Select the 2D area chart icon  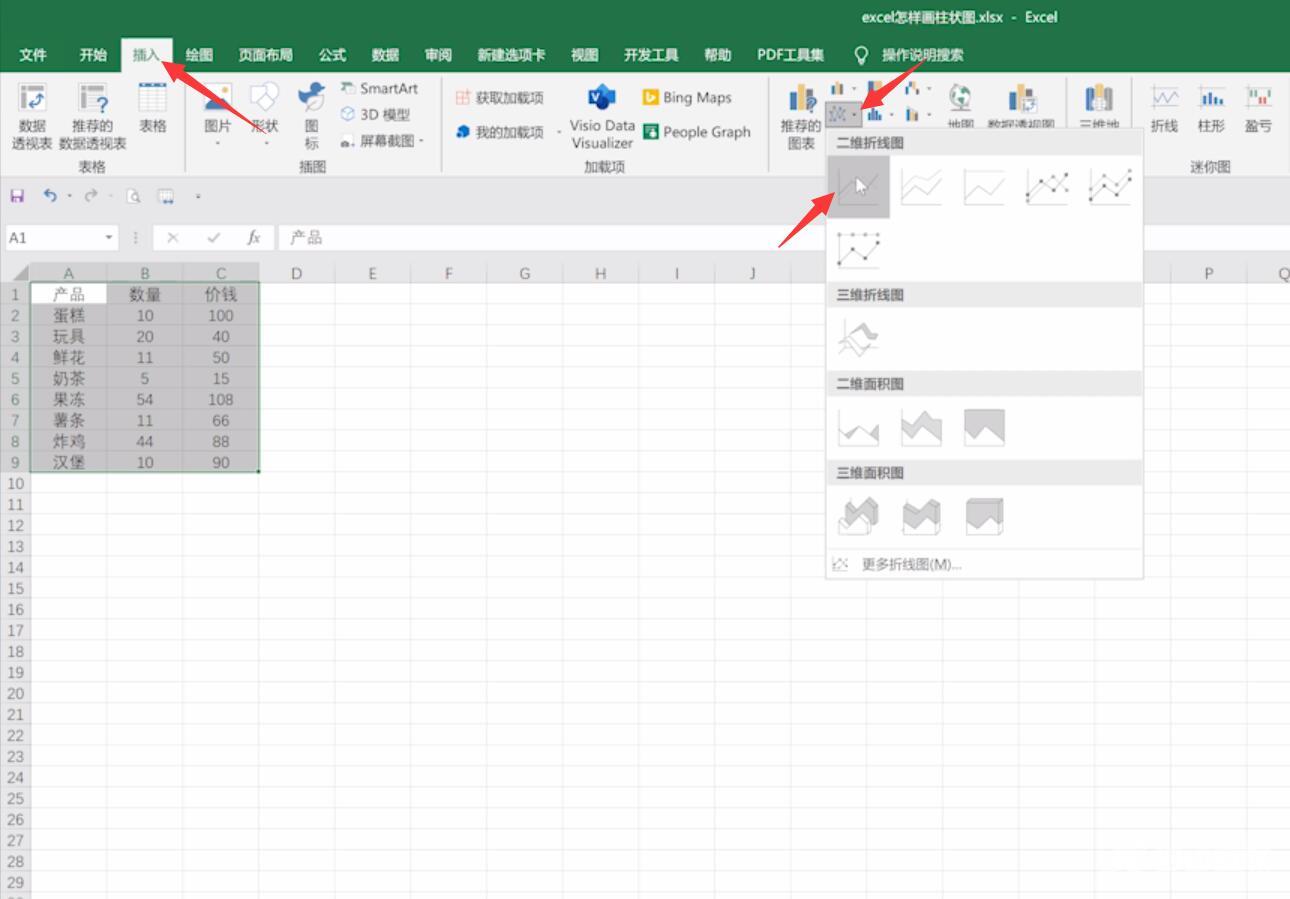click(859, 428)
